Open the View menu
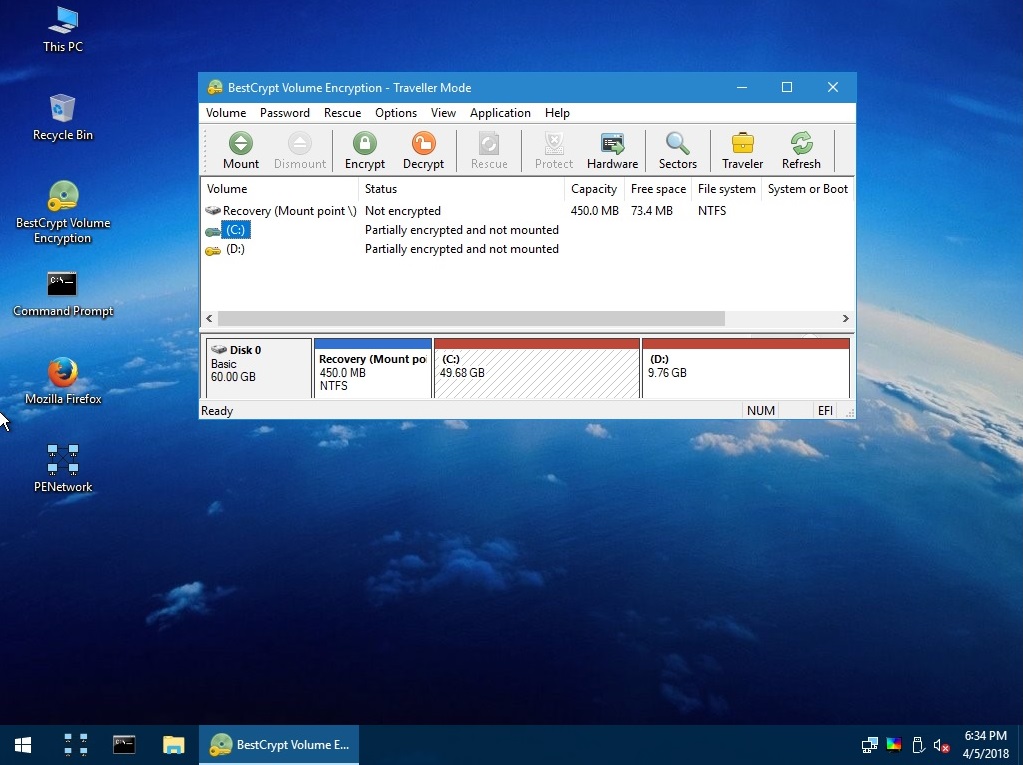1023x765 pixels. 443,113
